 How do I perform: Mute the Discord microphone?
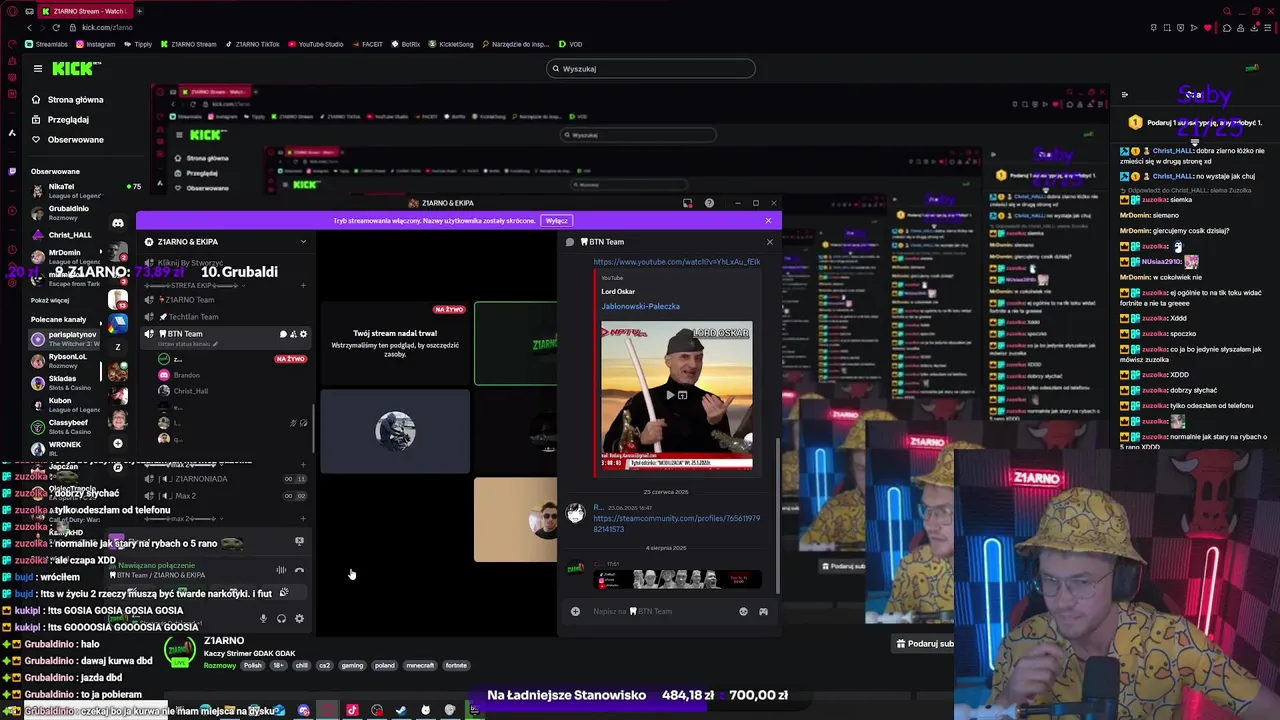(264, 619)
